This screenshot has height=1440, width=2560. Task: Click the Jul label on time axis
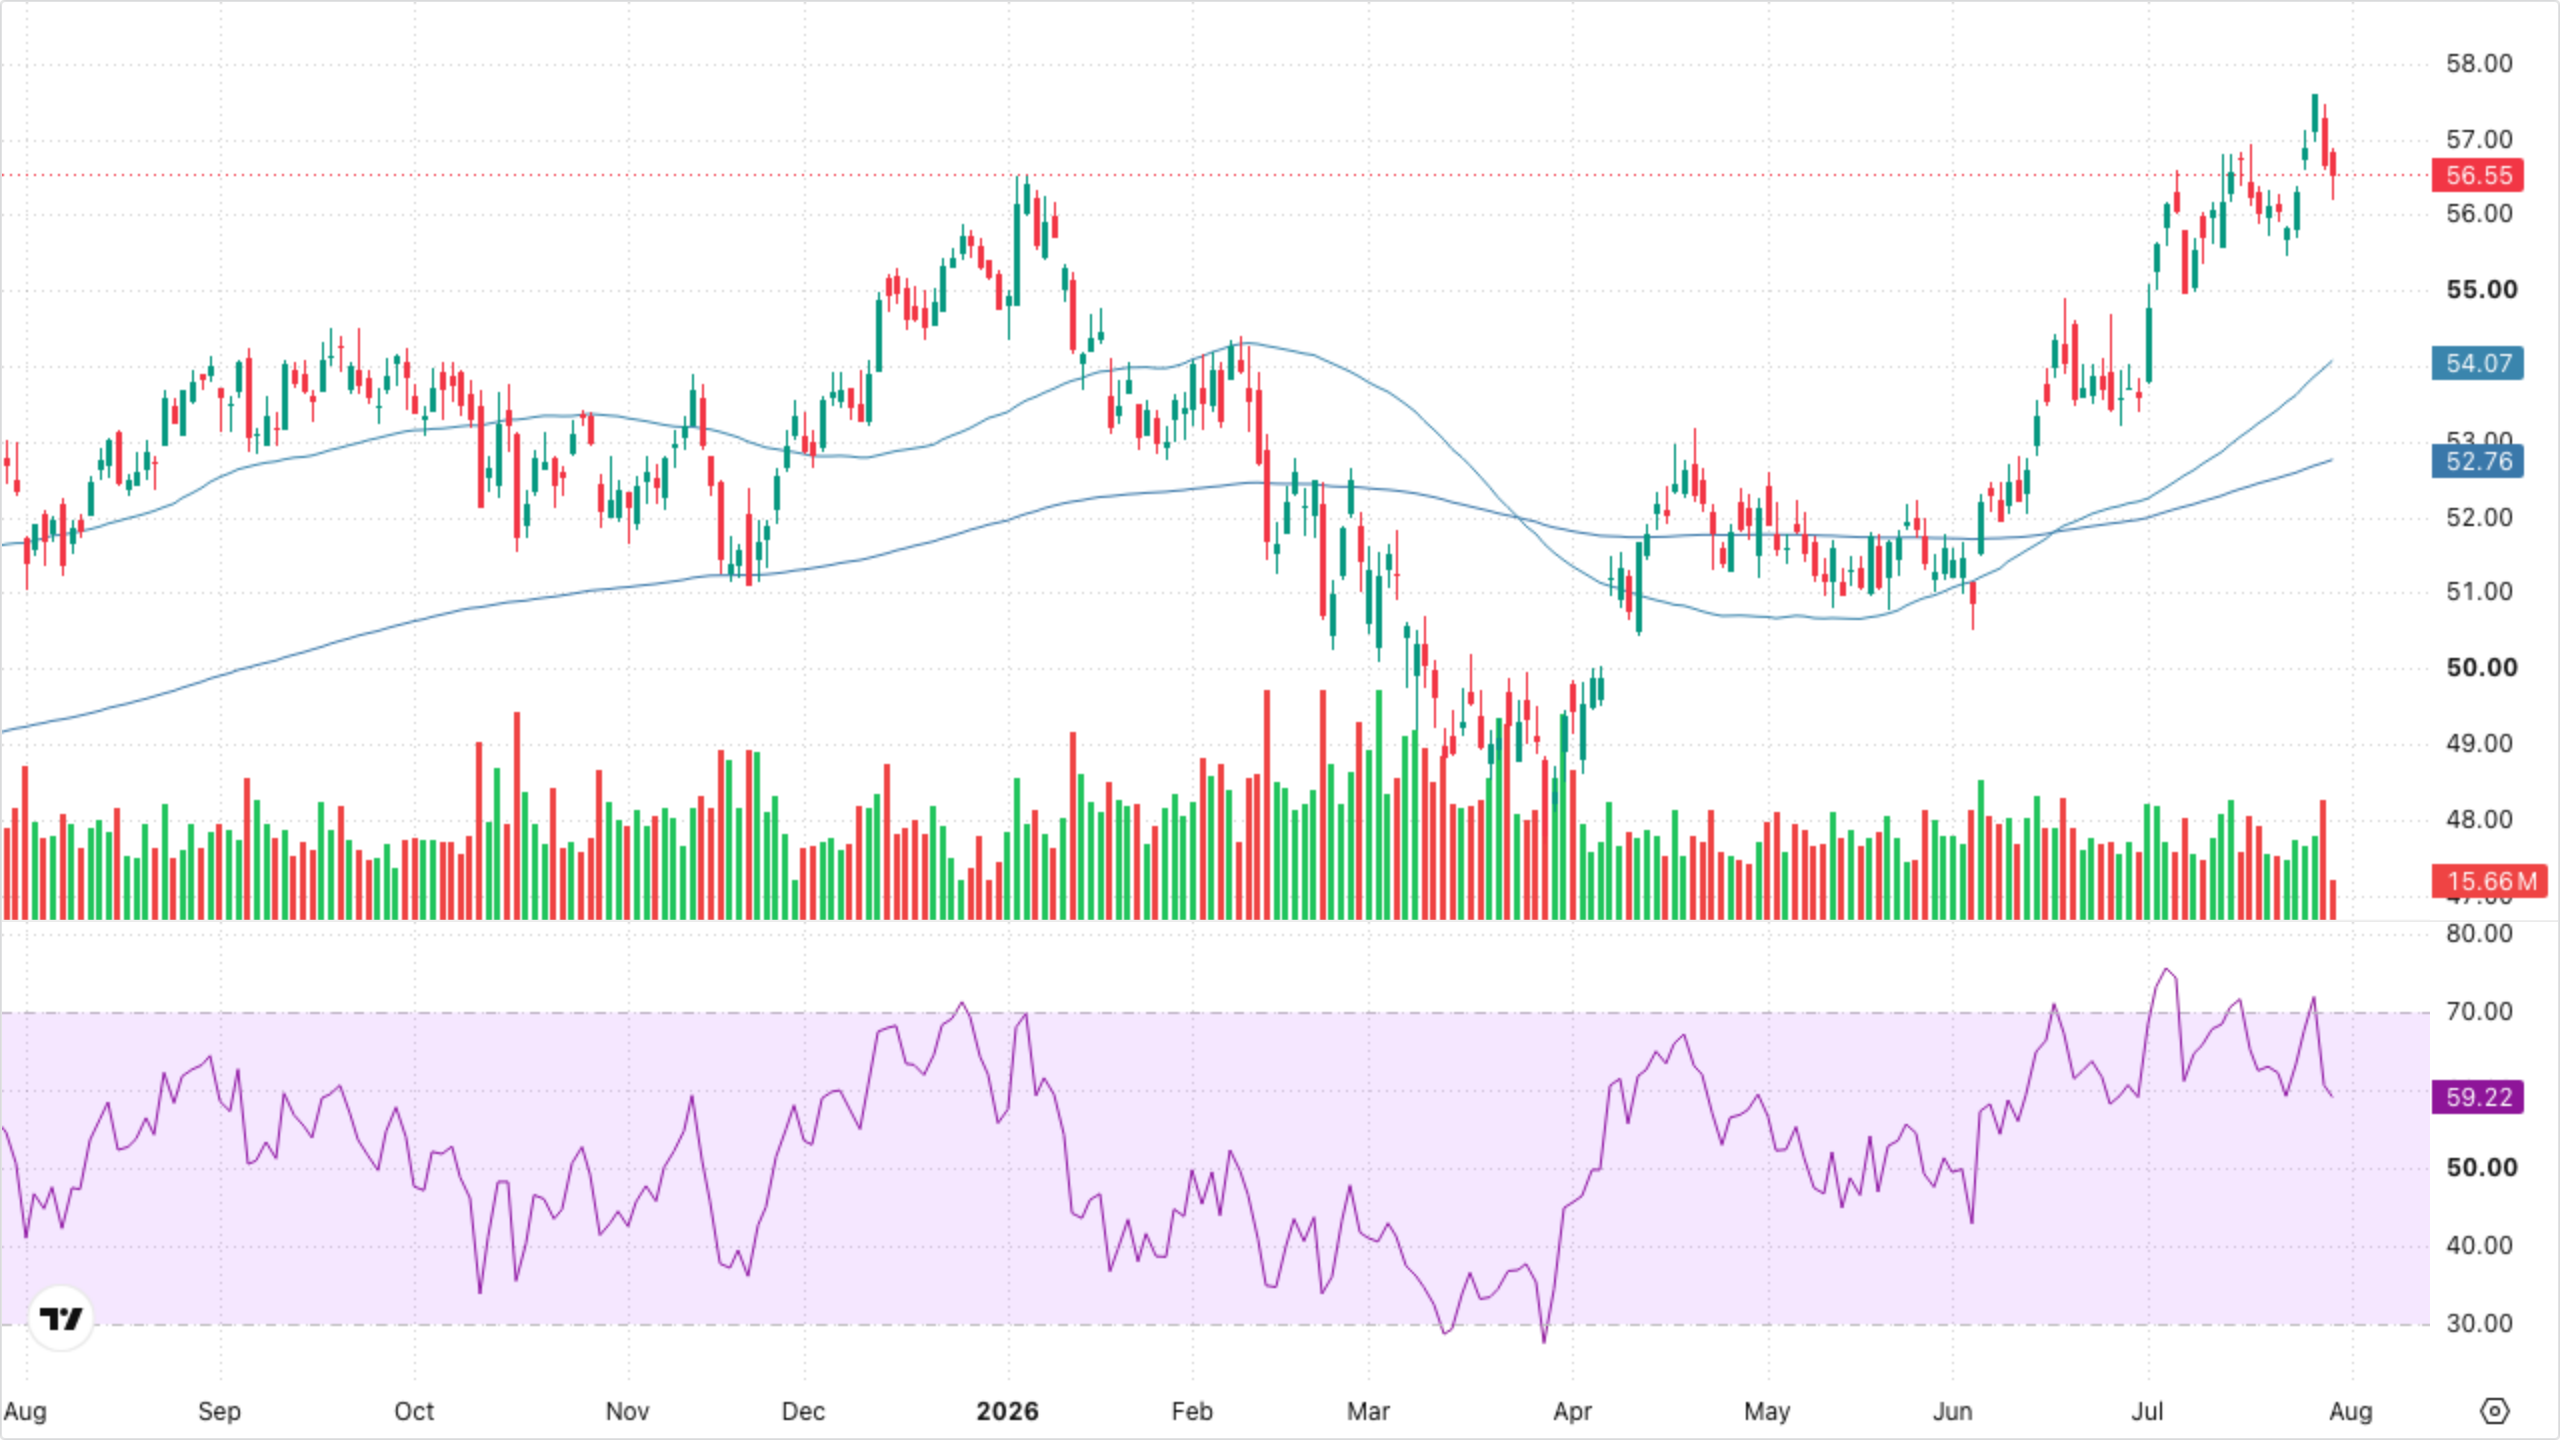(2147, 1411)
